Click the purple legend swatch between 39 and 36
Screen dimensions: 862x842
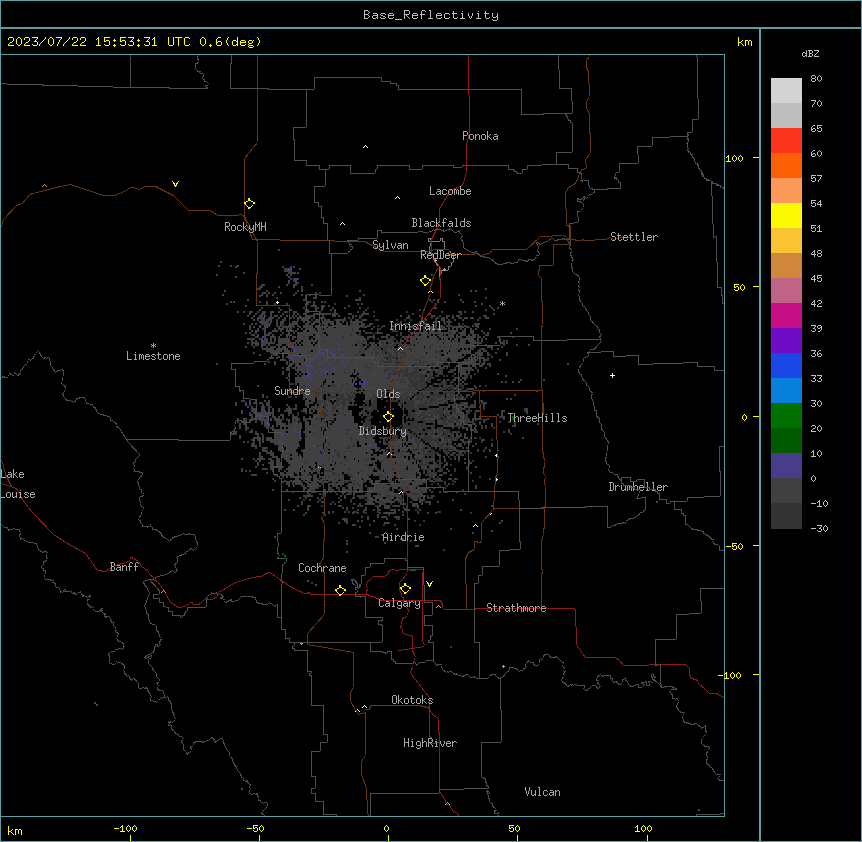(x=786, y=341)
